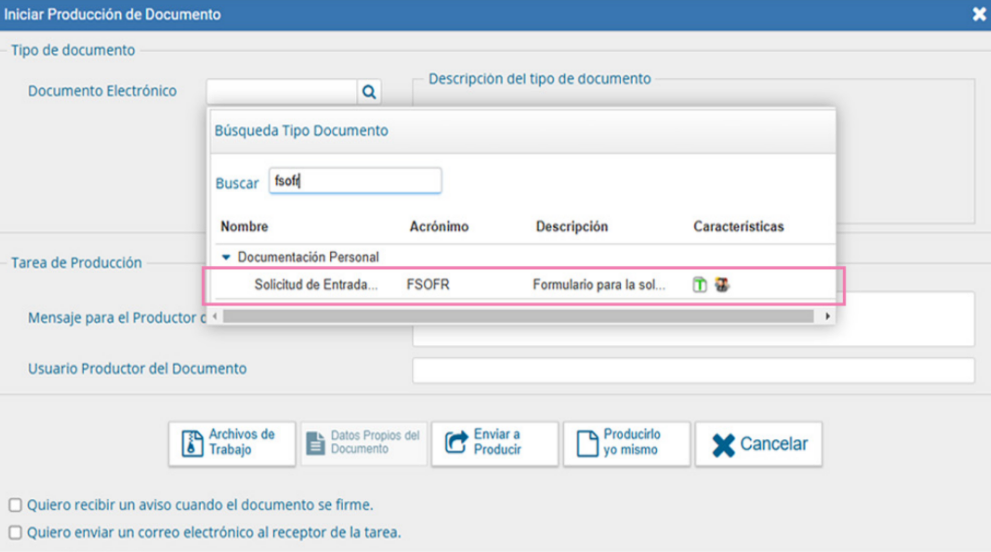
Task: Click the Nombre column header
Action: click(244, 227)
